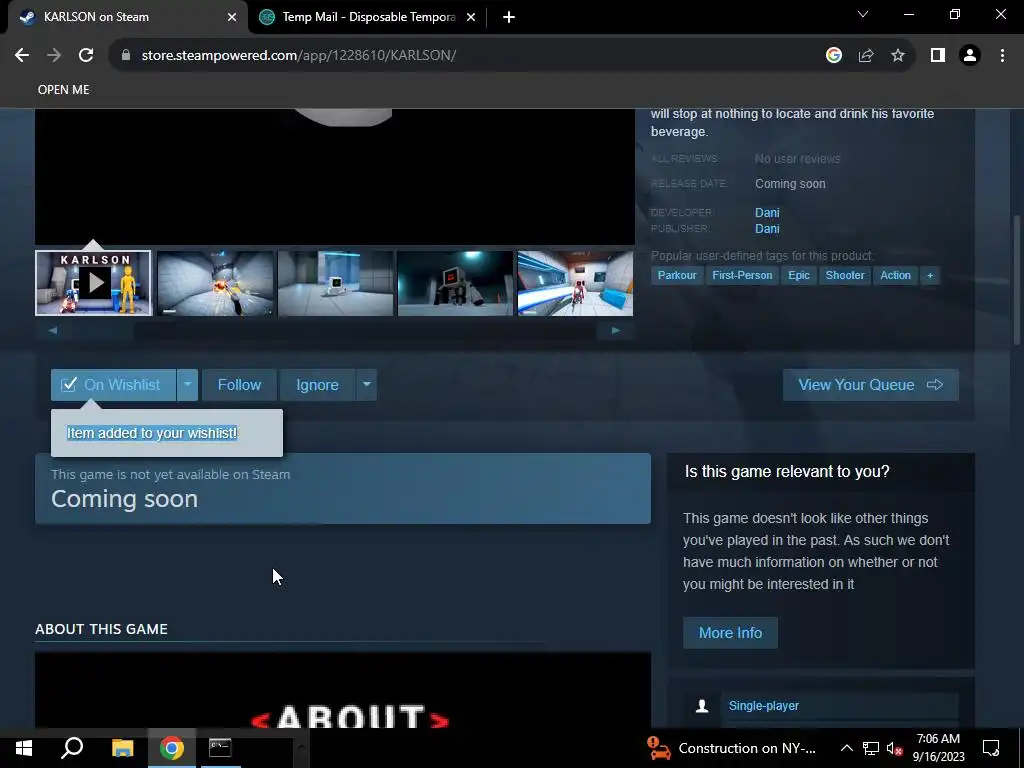View site information padlock icon
Screen dimensions: 1024x768
(126, 56)
